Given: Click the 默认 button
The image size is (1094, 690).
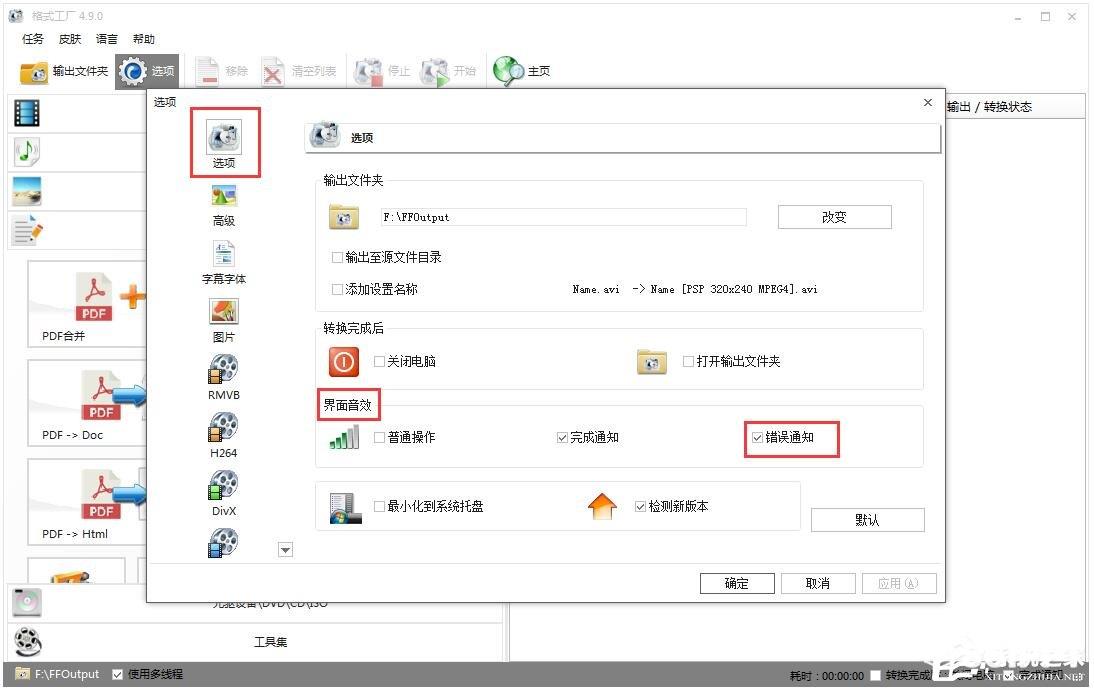Looking at the screenshot, I should coord(867,520).
